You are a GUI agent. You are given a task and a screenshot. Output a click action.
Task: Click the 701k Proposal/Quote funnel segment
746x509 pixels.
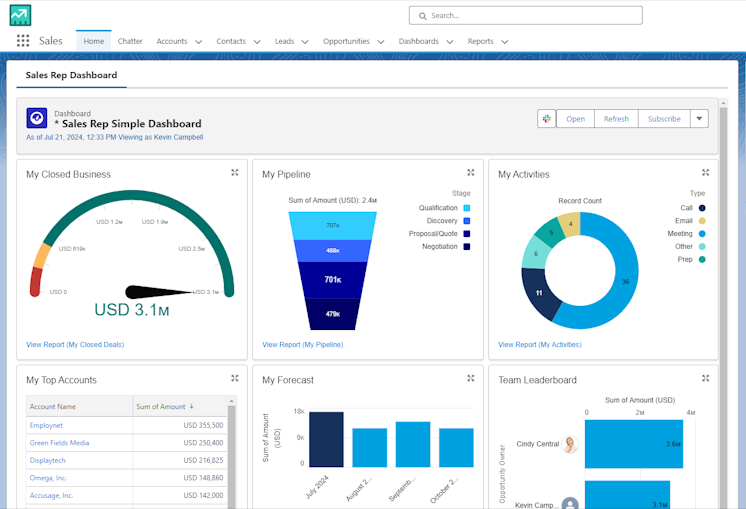333,280
